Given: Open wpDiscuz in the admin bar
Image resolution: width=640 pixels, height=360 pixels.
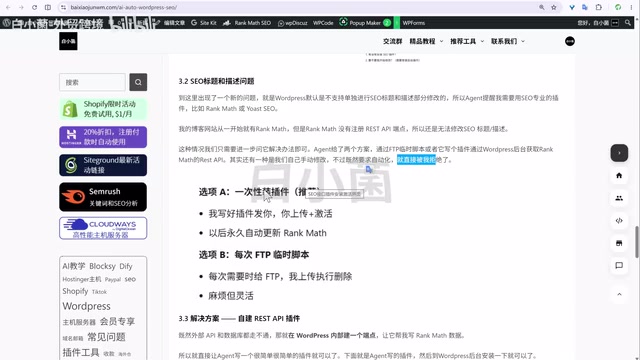Looking at the screenshot, I should 293,23.
